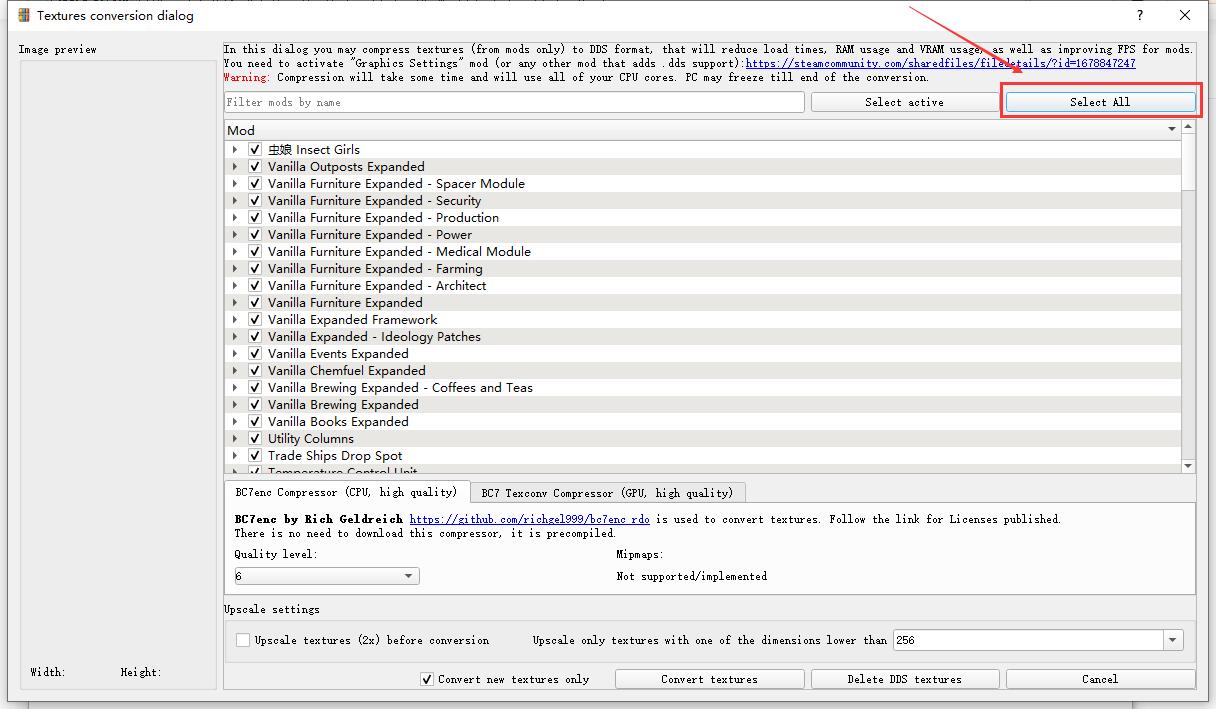Toggle Vanilla Brewing Expanded - Coffees and Teas checkbox
The height and width of the screenshot is (709, 1216).
[255, 388]
